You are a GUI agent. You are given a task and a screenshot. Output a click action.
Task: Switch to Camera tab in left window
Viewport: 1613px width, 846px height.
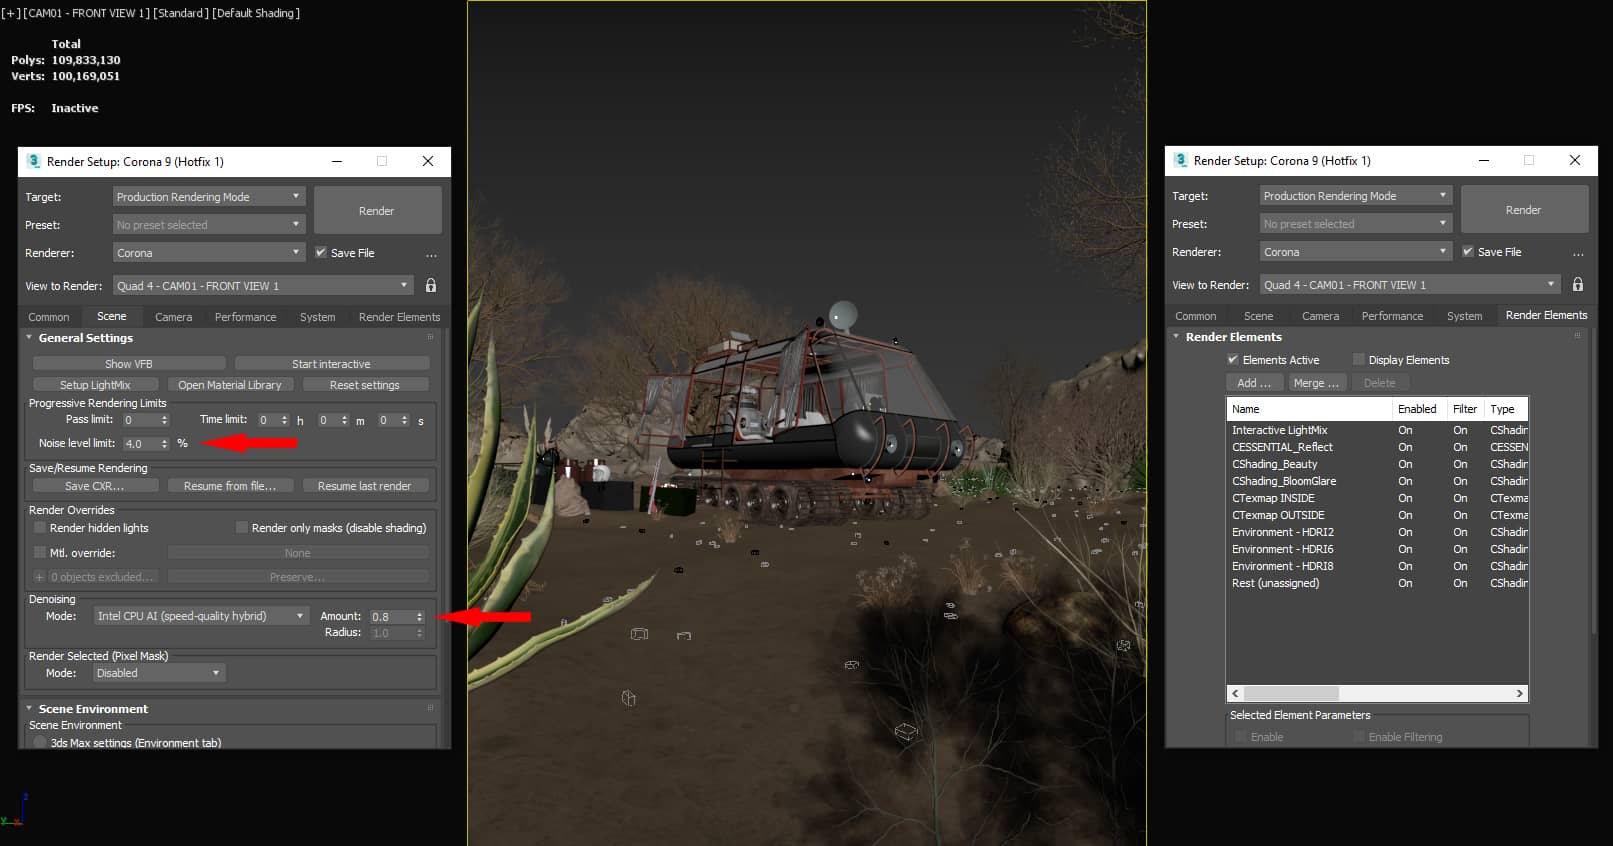point(173,317)
